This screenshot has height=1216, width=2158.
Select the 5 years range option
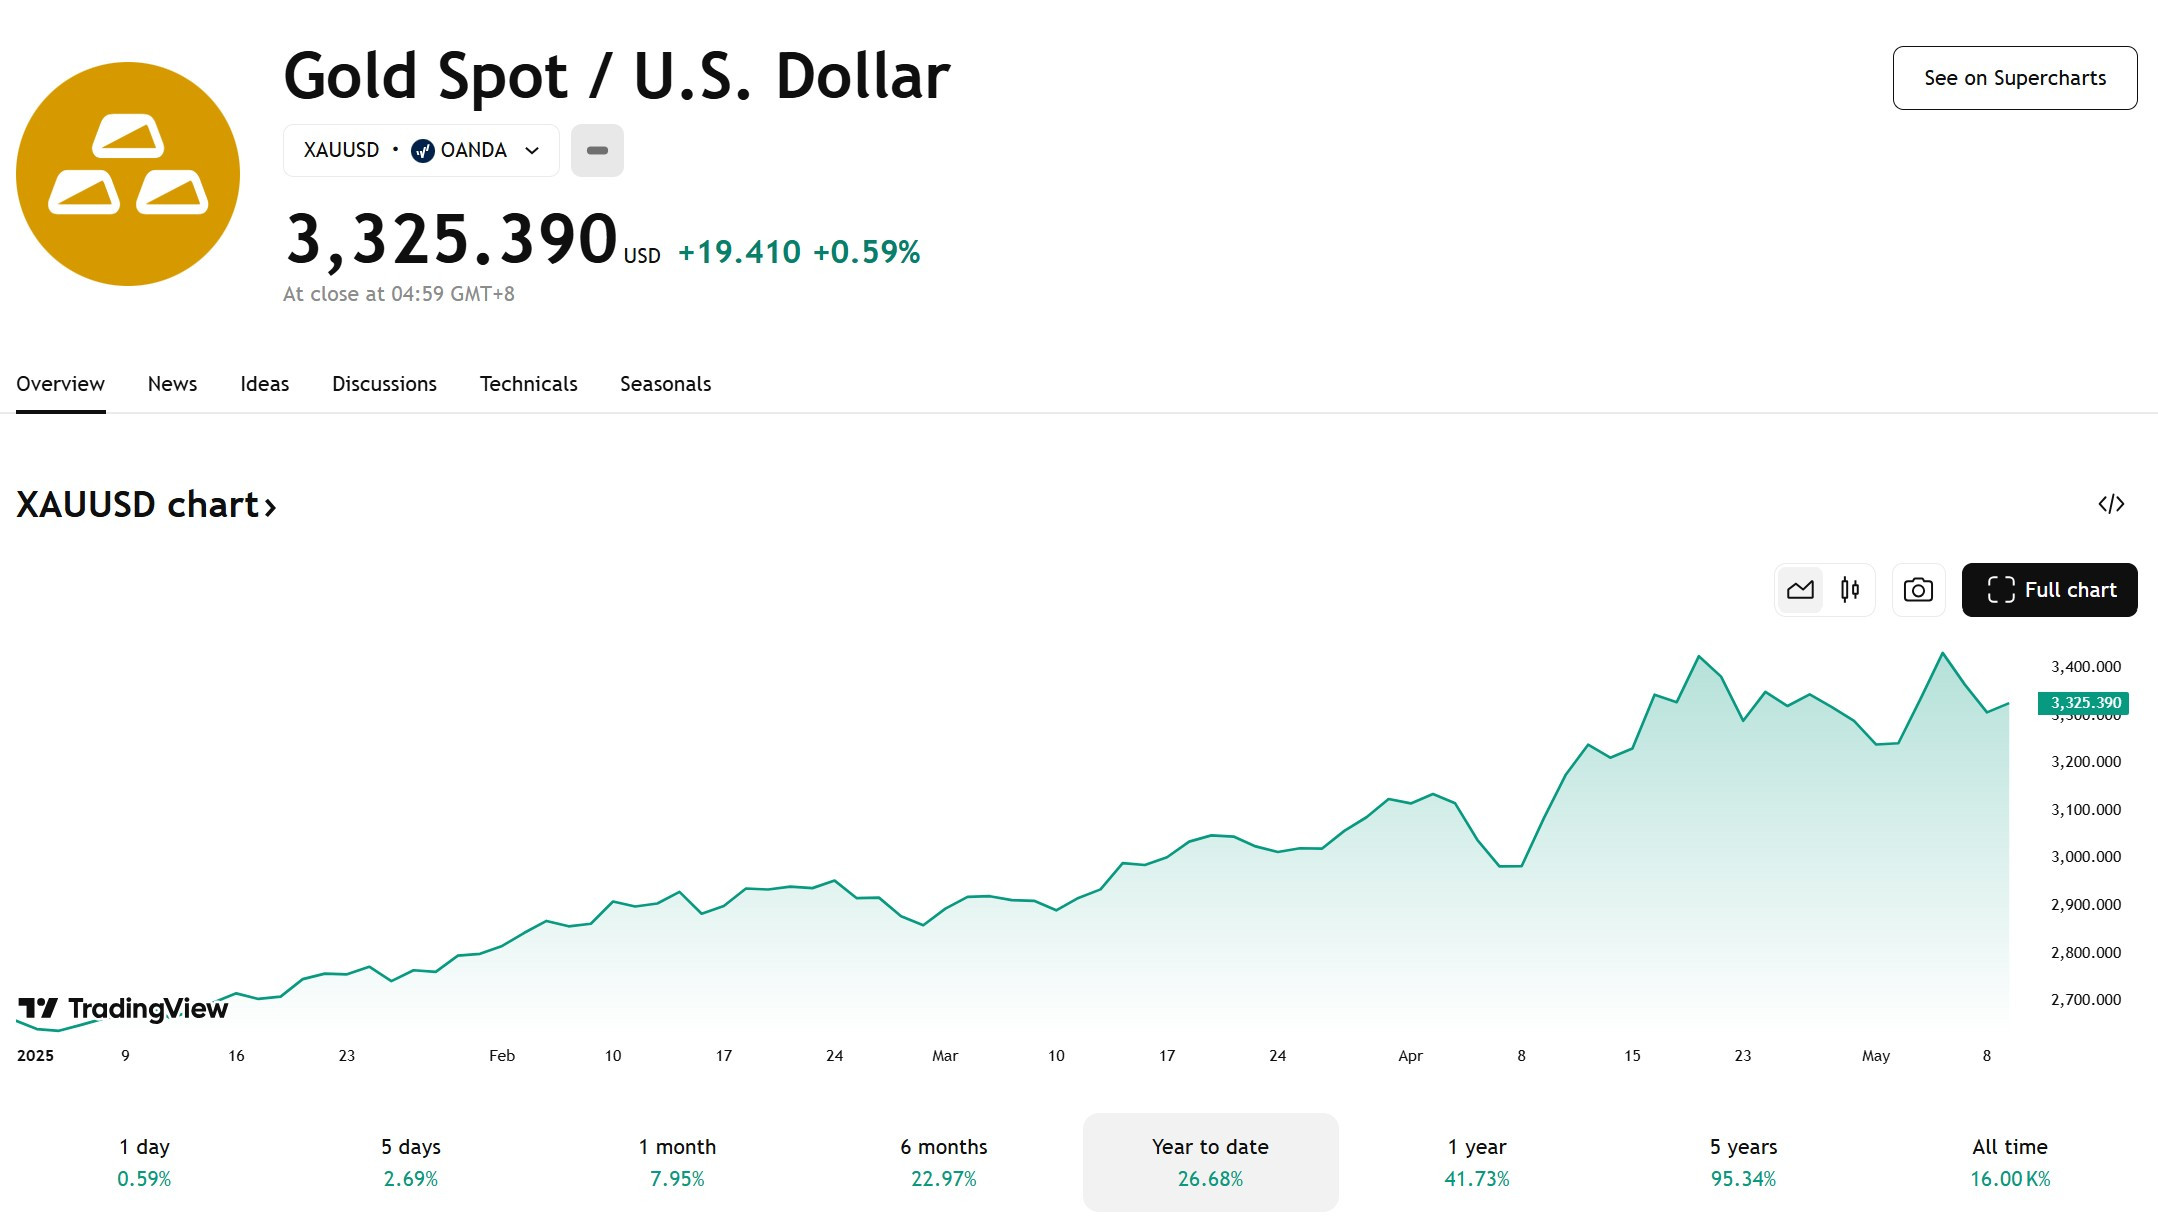(x=1743, y=1162)
